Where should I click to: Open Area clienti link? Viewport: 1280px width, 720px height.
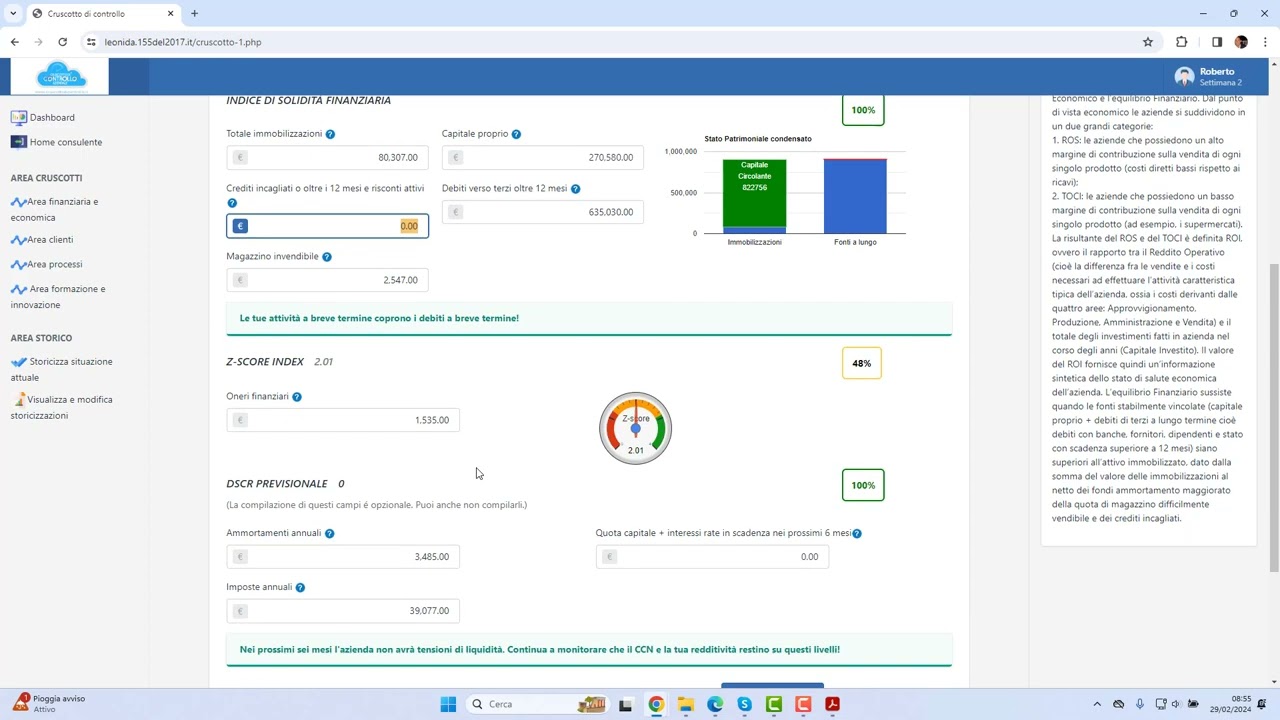tap(49, 240)
